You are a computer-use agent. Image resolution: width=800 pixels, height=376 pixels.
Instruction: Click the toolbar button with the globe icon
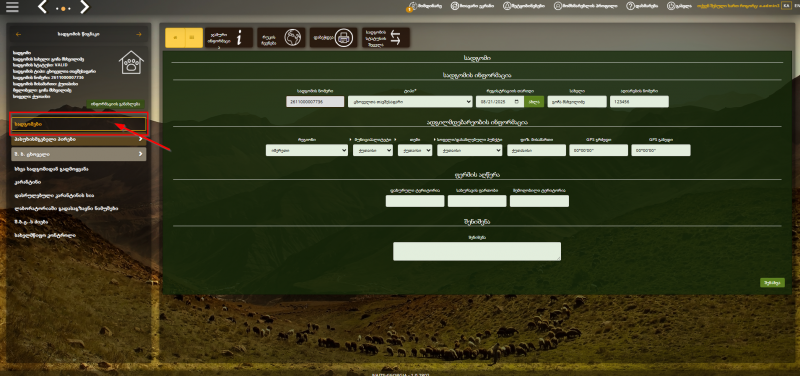click(281, 38)
